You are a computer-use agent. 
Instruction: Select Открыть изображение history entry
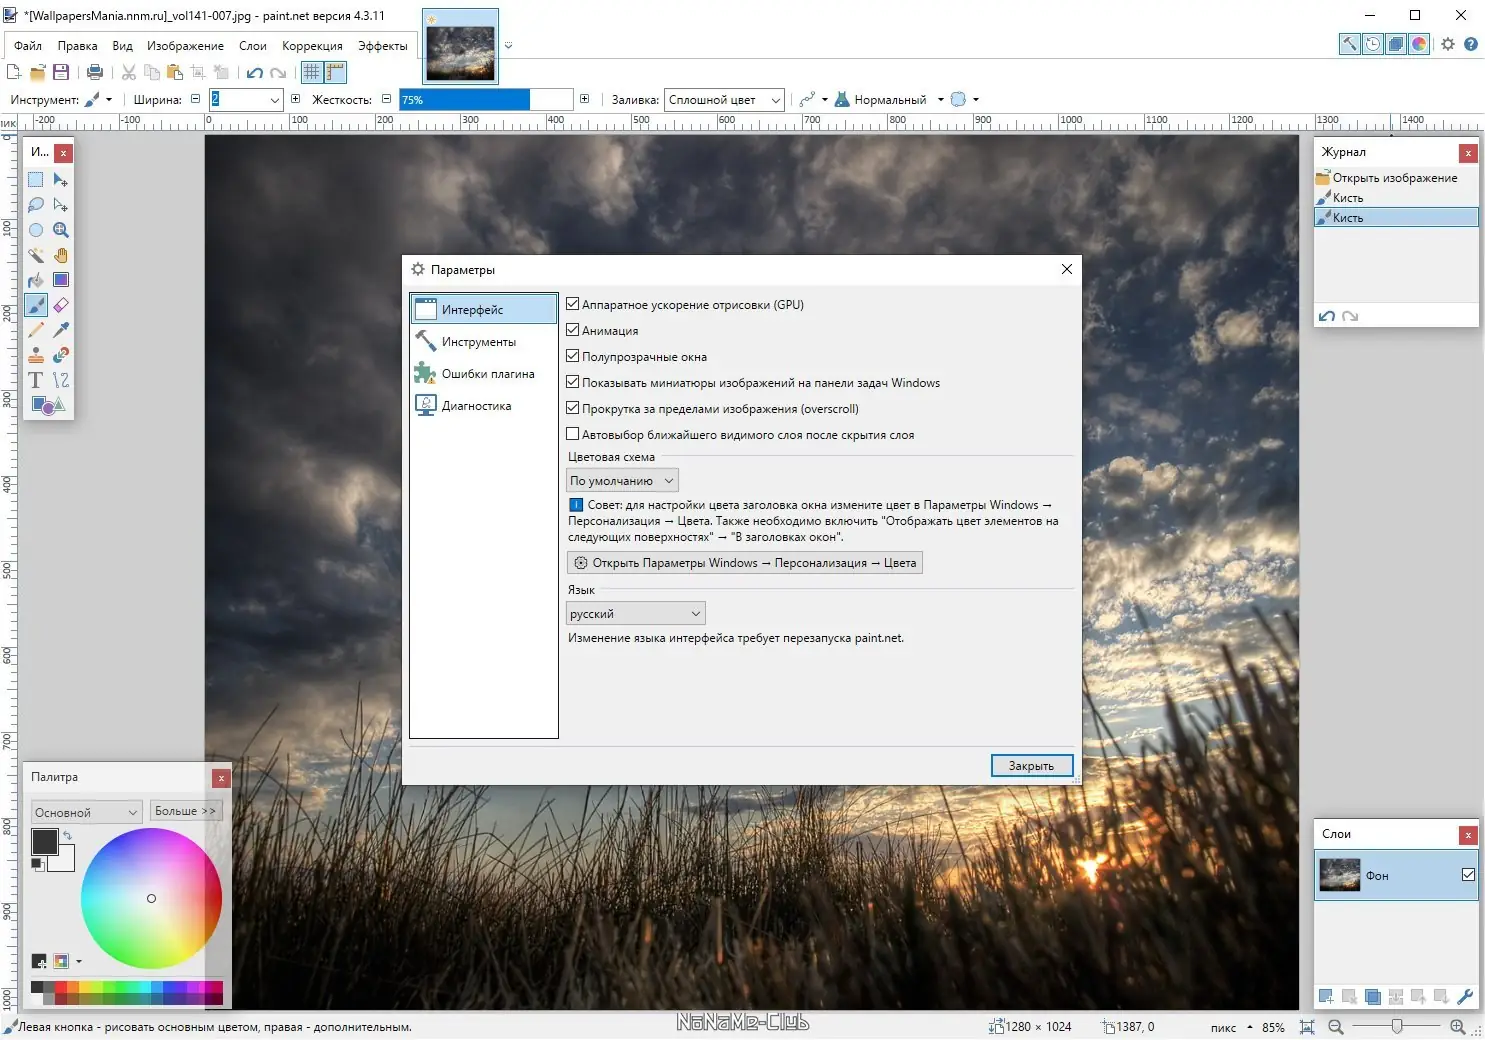point(1396,178)
